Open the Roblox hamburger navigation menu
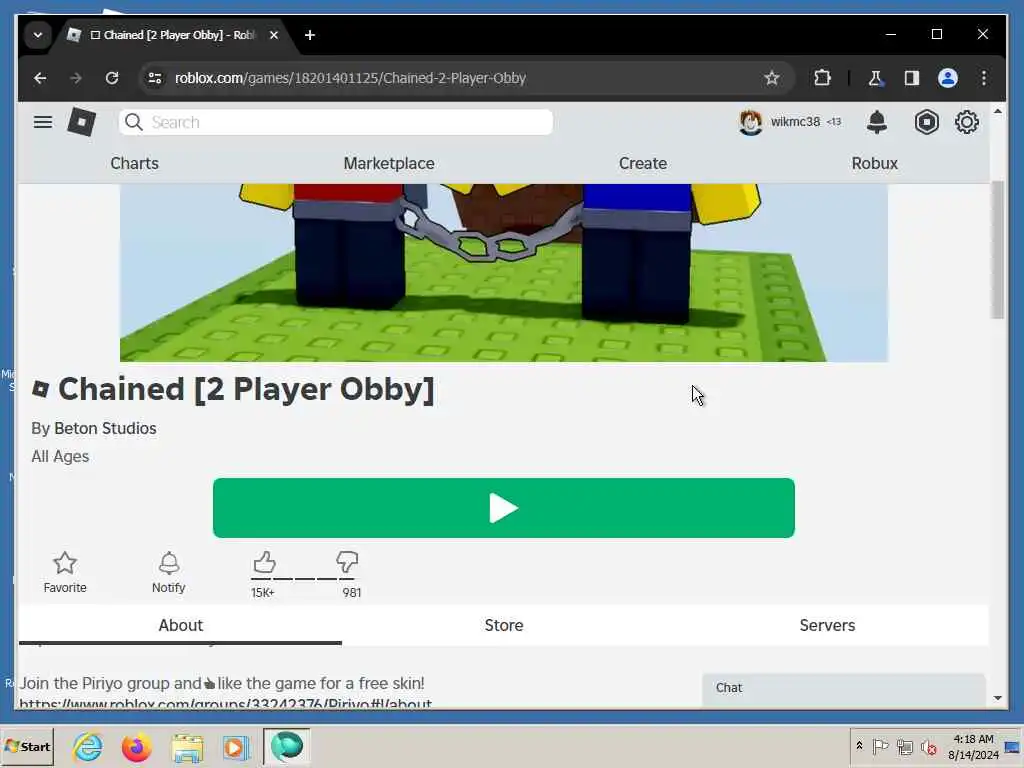 (x=43, y=122)
